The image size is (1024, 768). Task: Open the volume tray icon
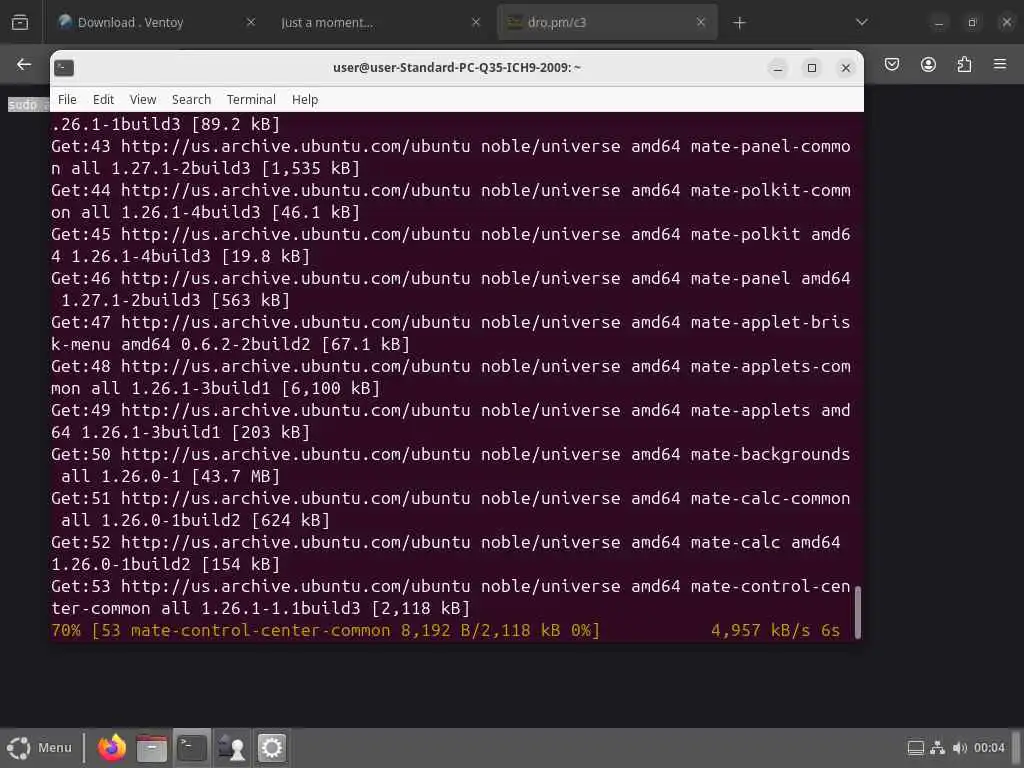click(x=960, y=748)
